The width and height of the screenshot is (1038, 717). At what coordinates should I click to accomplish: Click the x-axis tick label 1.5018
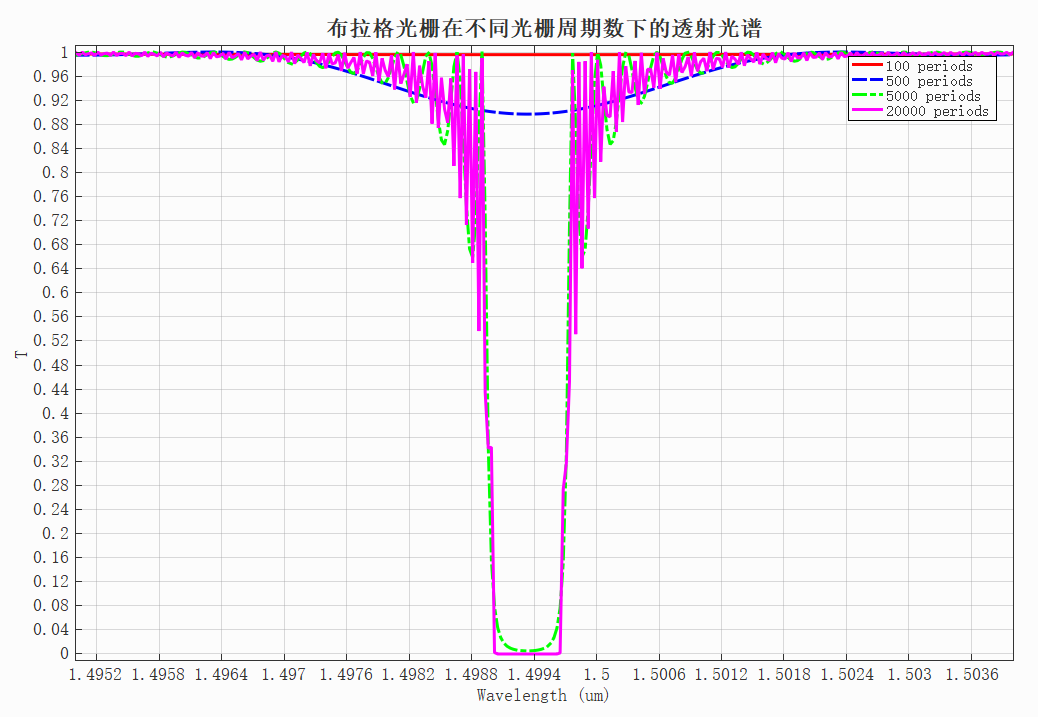coord(786,676)
